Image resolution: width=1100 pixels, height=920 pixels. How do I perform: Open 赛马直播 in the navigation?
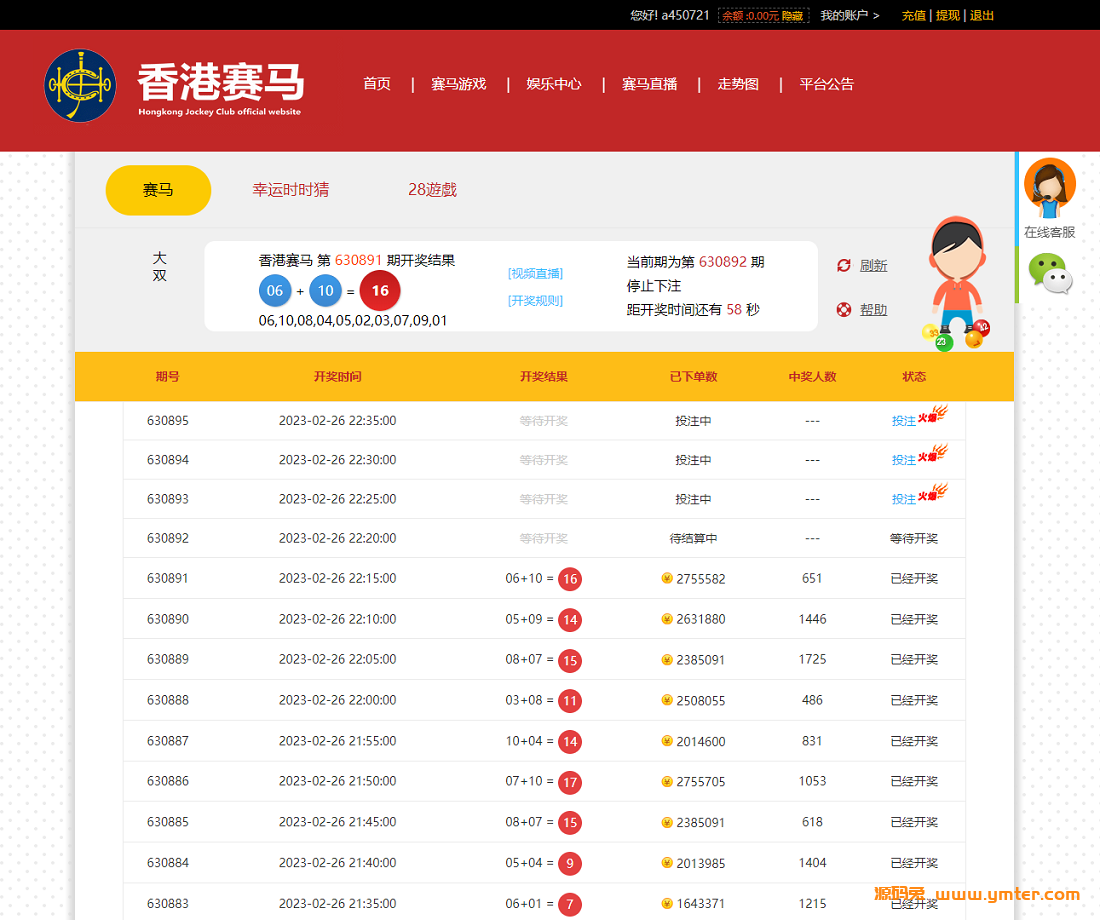coord(650,84)
